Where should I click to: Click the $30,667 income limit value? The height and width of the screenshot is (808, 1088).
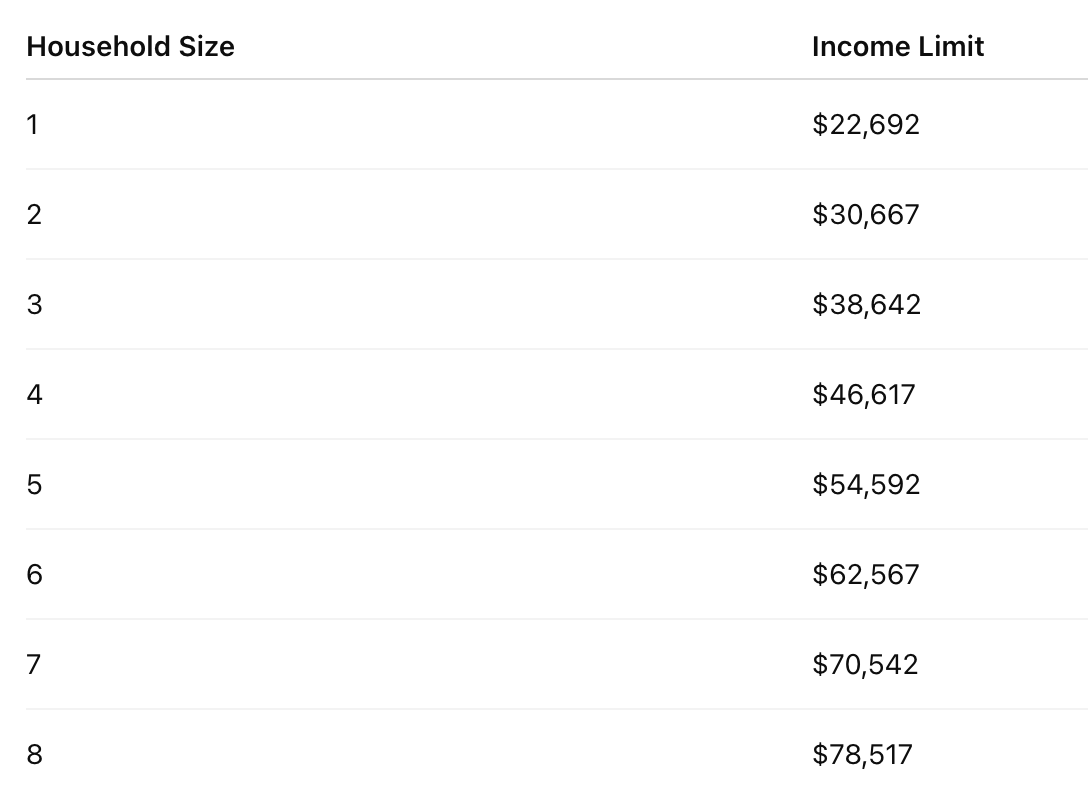tap(866, 214)
